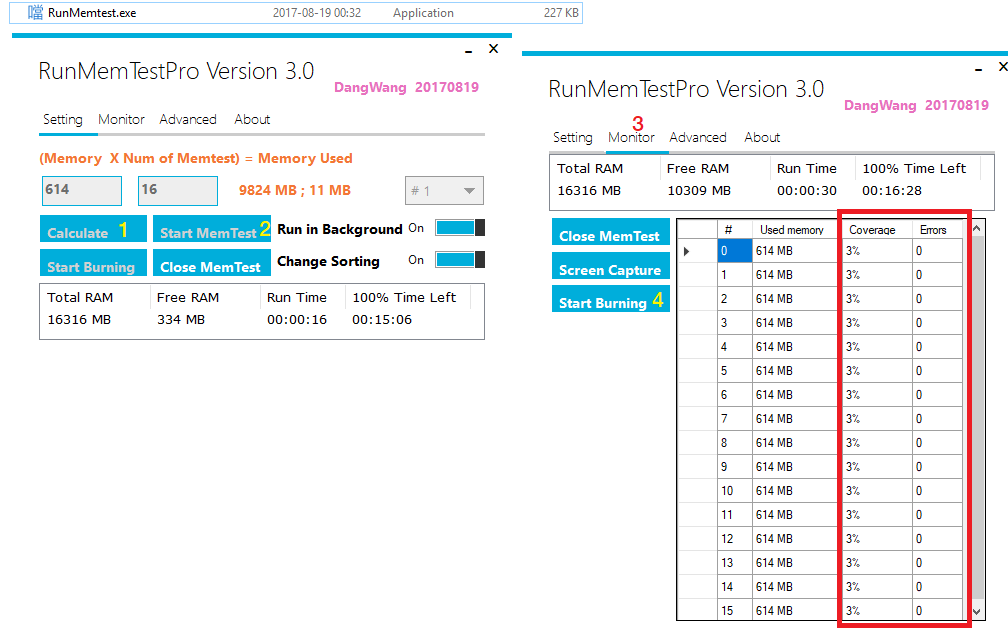
Task: Click the Screen Capture button
Action: [611, 266]
